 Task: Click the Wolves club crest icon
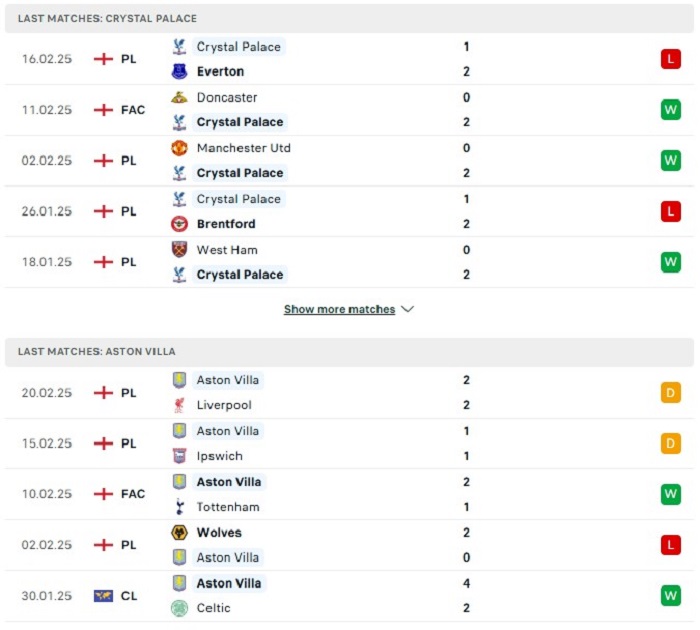click(x=179, y=533)
